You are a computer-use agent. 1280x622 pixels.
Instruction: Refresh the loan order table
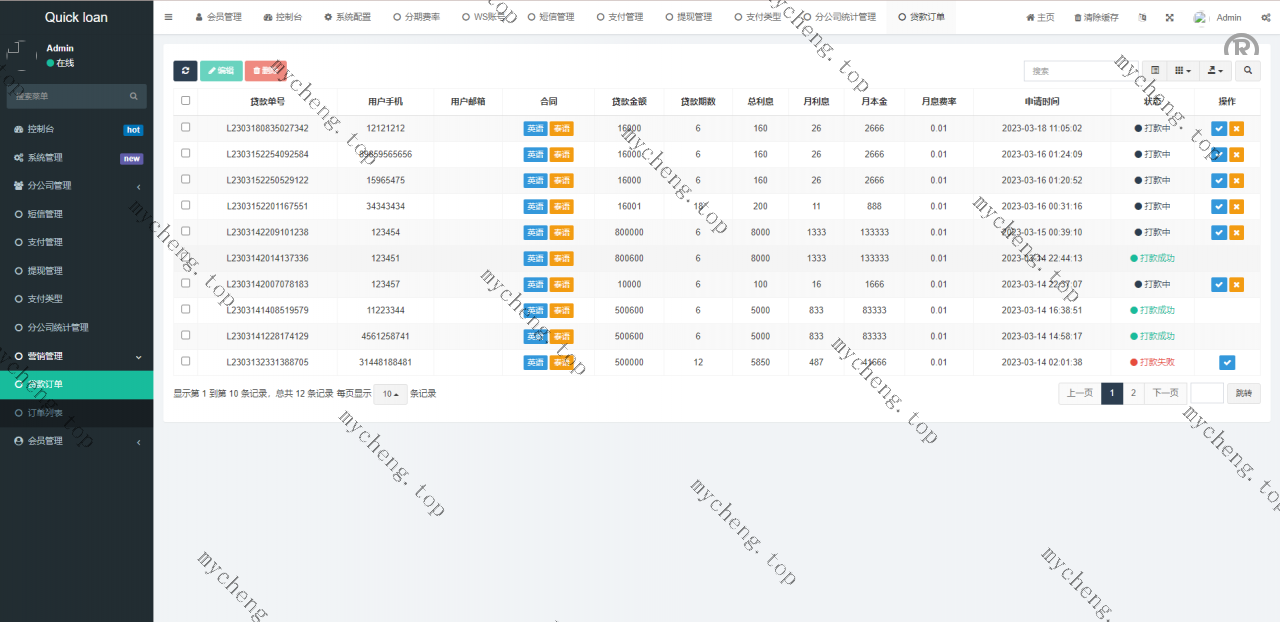pos(185,71)
